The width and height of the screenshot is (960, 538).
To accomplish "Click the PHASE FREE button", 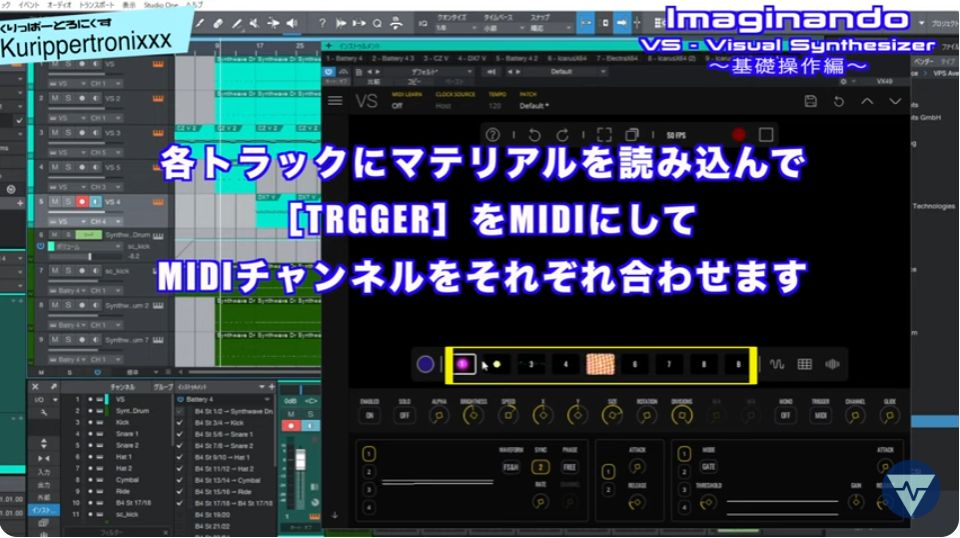I will 569,467.
